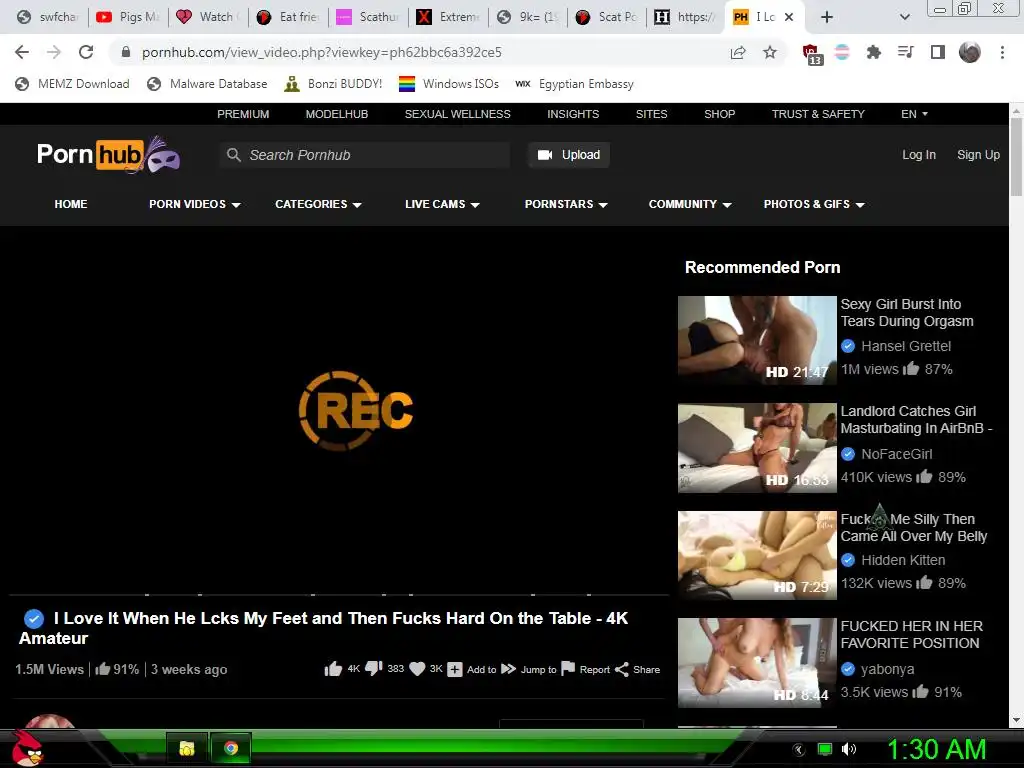Click the site logo in the header
The image size is (1024, 768).
click(108, 155)
